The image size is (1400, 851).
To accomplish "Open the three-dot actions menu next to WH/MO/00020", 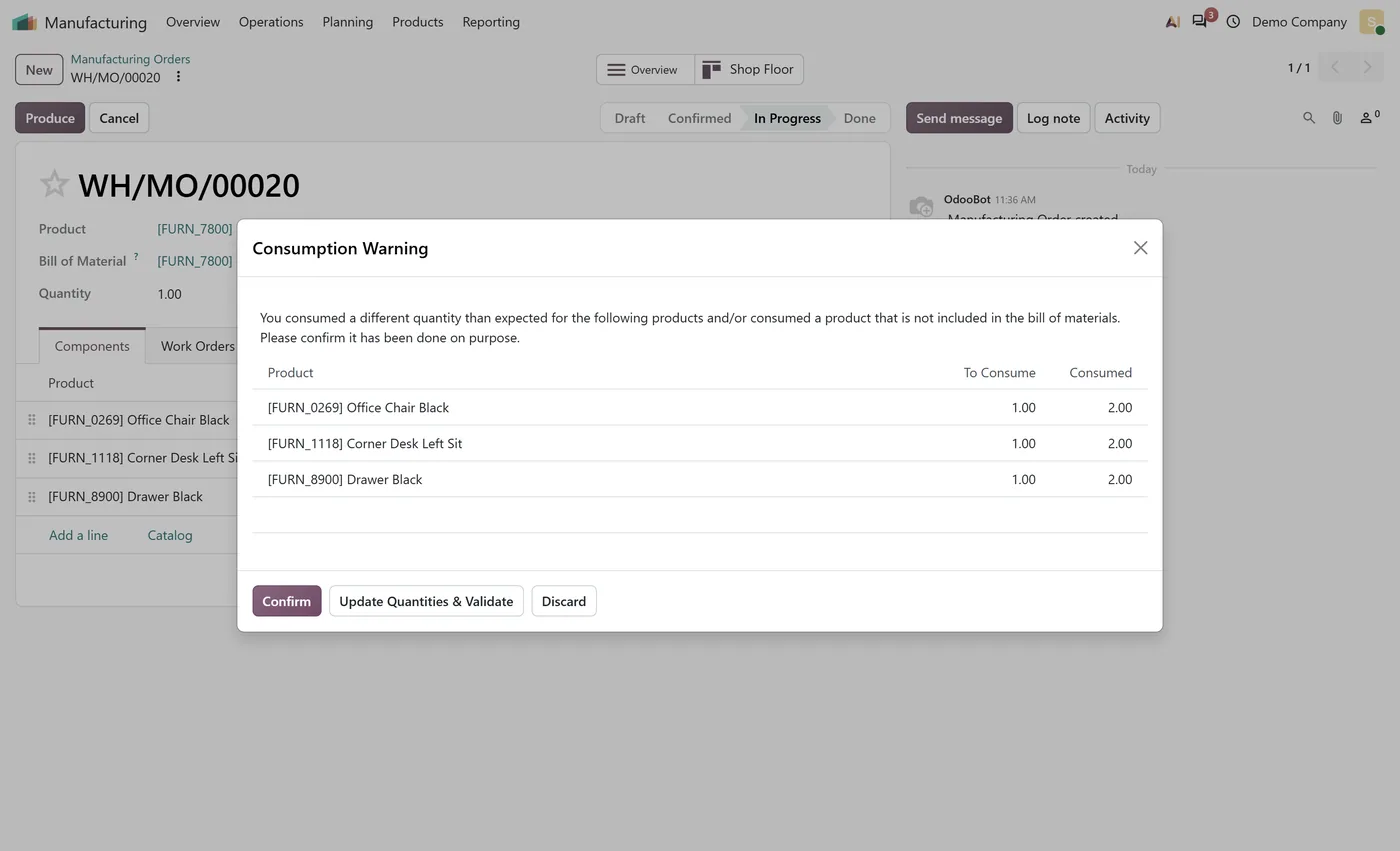I will click(x=178, y=77).
